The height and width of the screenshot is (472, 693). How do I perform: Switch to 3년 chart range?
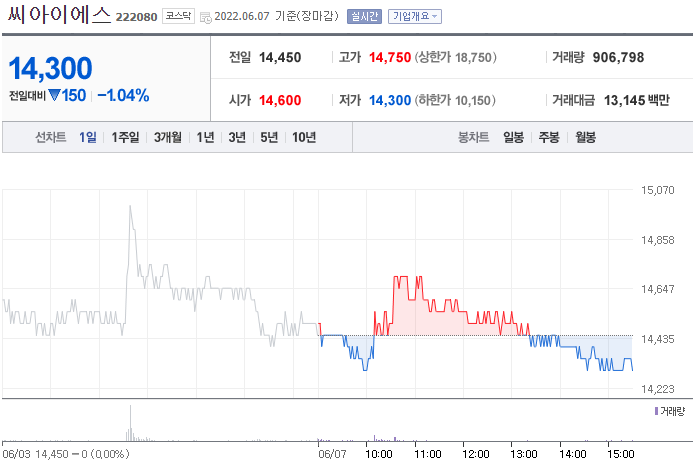237,137
